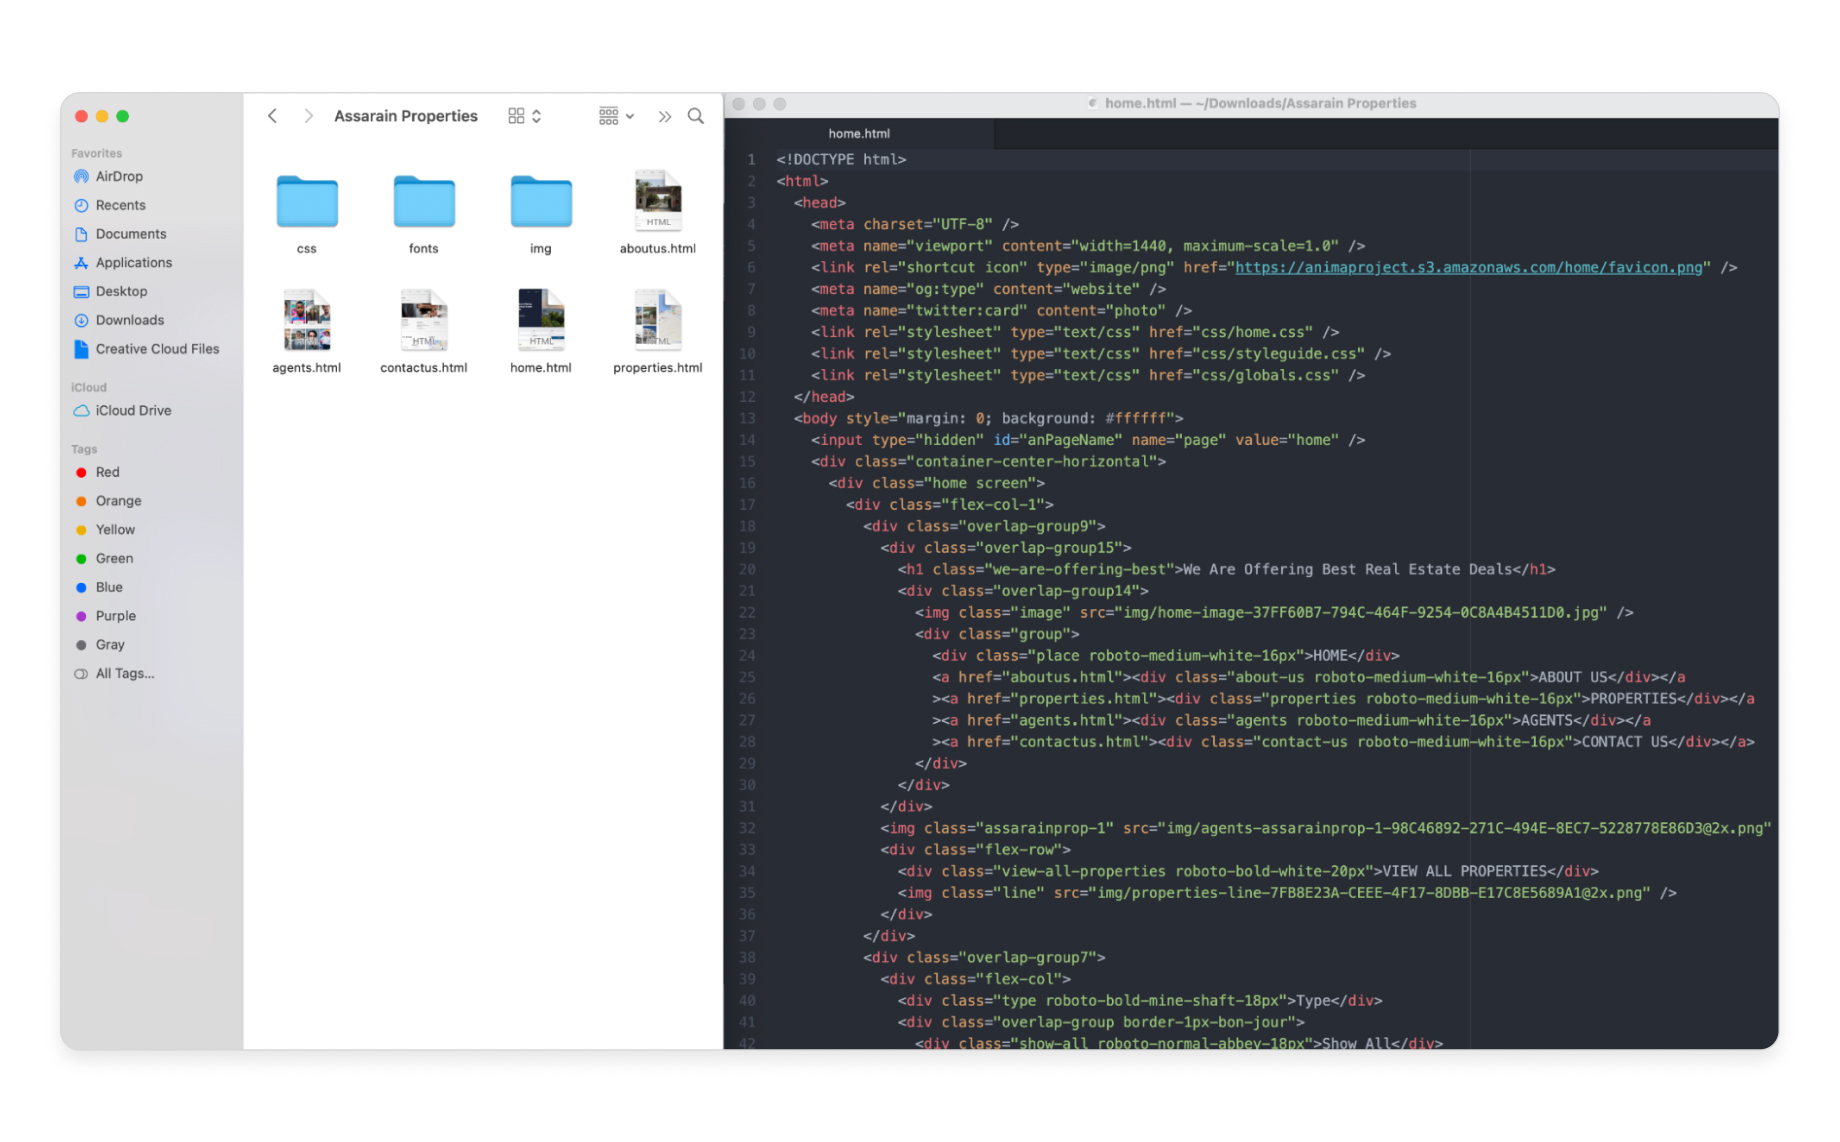This screenshot has height=1142, width=1840.
Task: Select the properties.html file
Action: [x=657, y=320]
